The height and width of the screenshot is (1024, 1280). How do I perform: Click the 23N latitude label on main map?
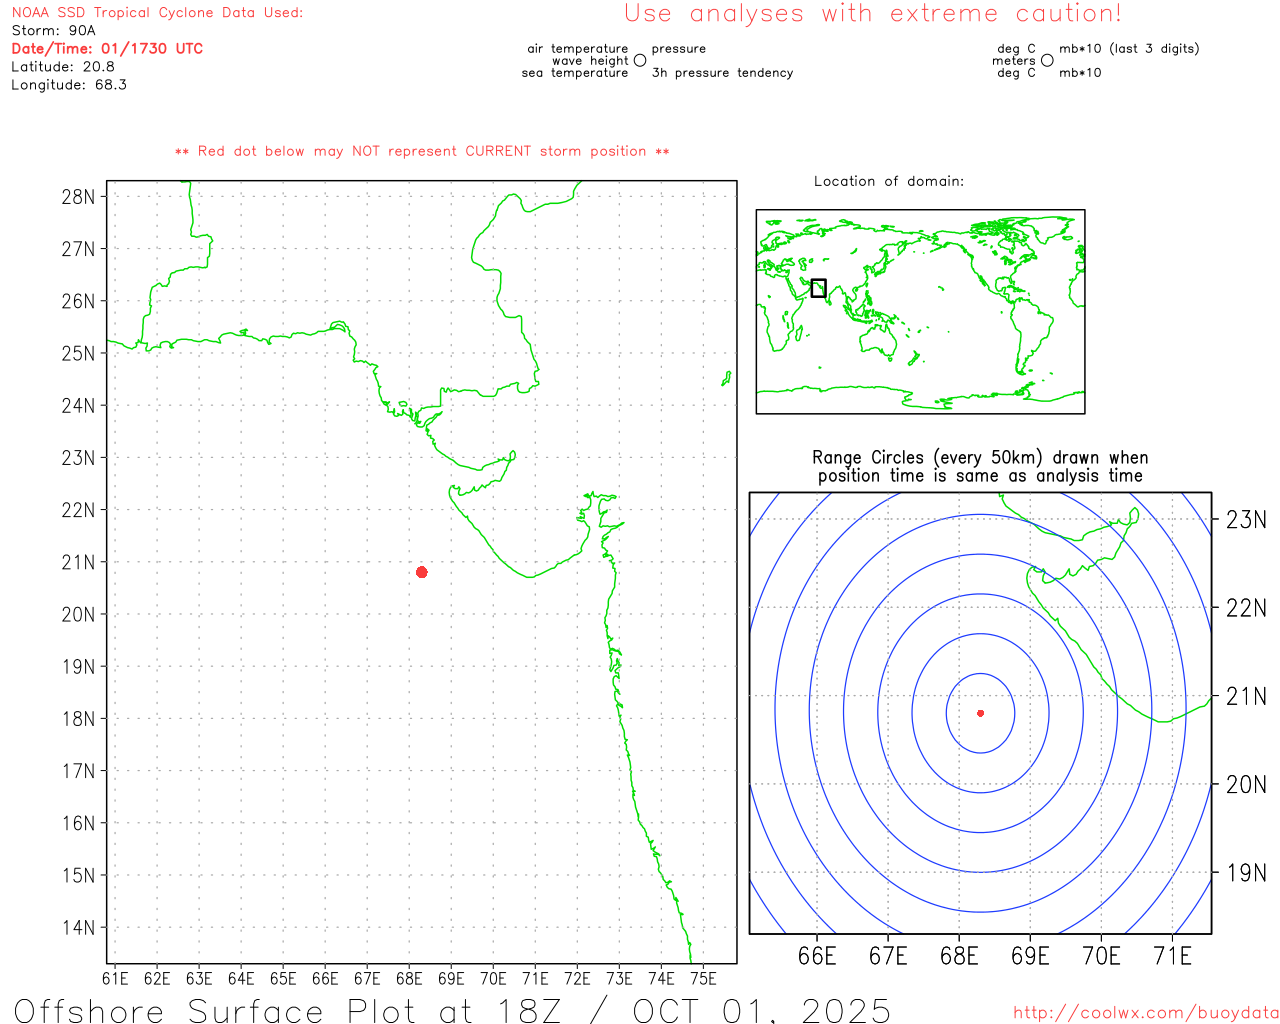coord(78,458)
